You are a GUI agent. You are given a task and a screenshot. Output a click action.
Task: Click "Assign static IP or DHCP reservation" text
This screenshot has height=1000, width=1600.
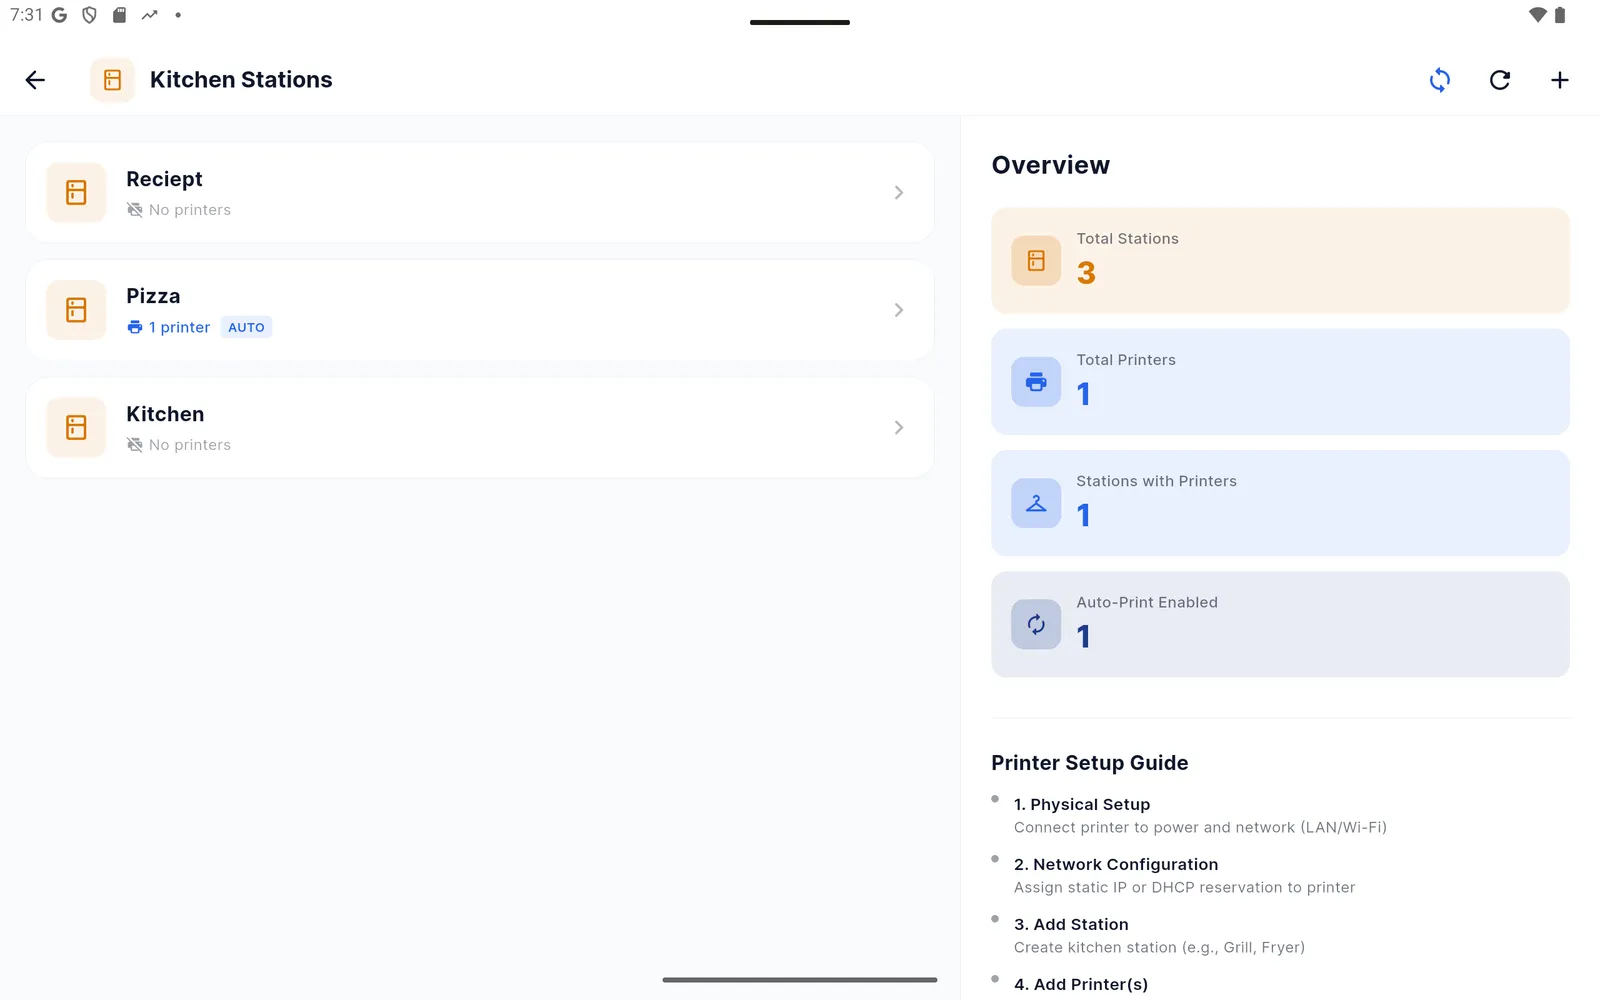(x=1185, y=887)
